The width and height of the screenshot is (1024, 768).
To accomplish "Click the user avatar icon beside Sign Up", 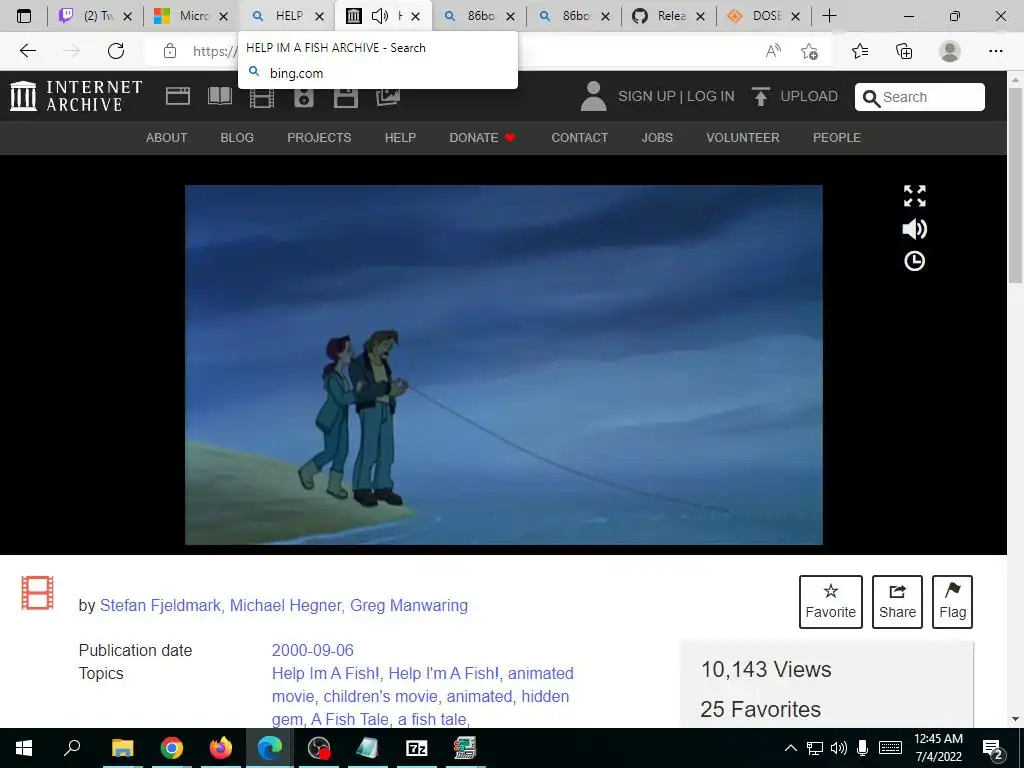I will click(x=593, y=96).
